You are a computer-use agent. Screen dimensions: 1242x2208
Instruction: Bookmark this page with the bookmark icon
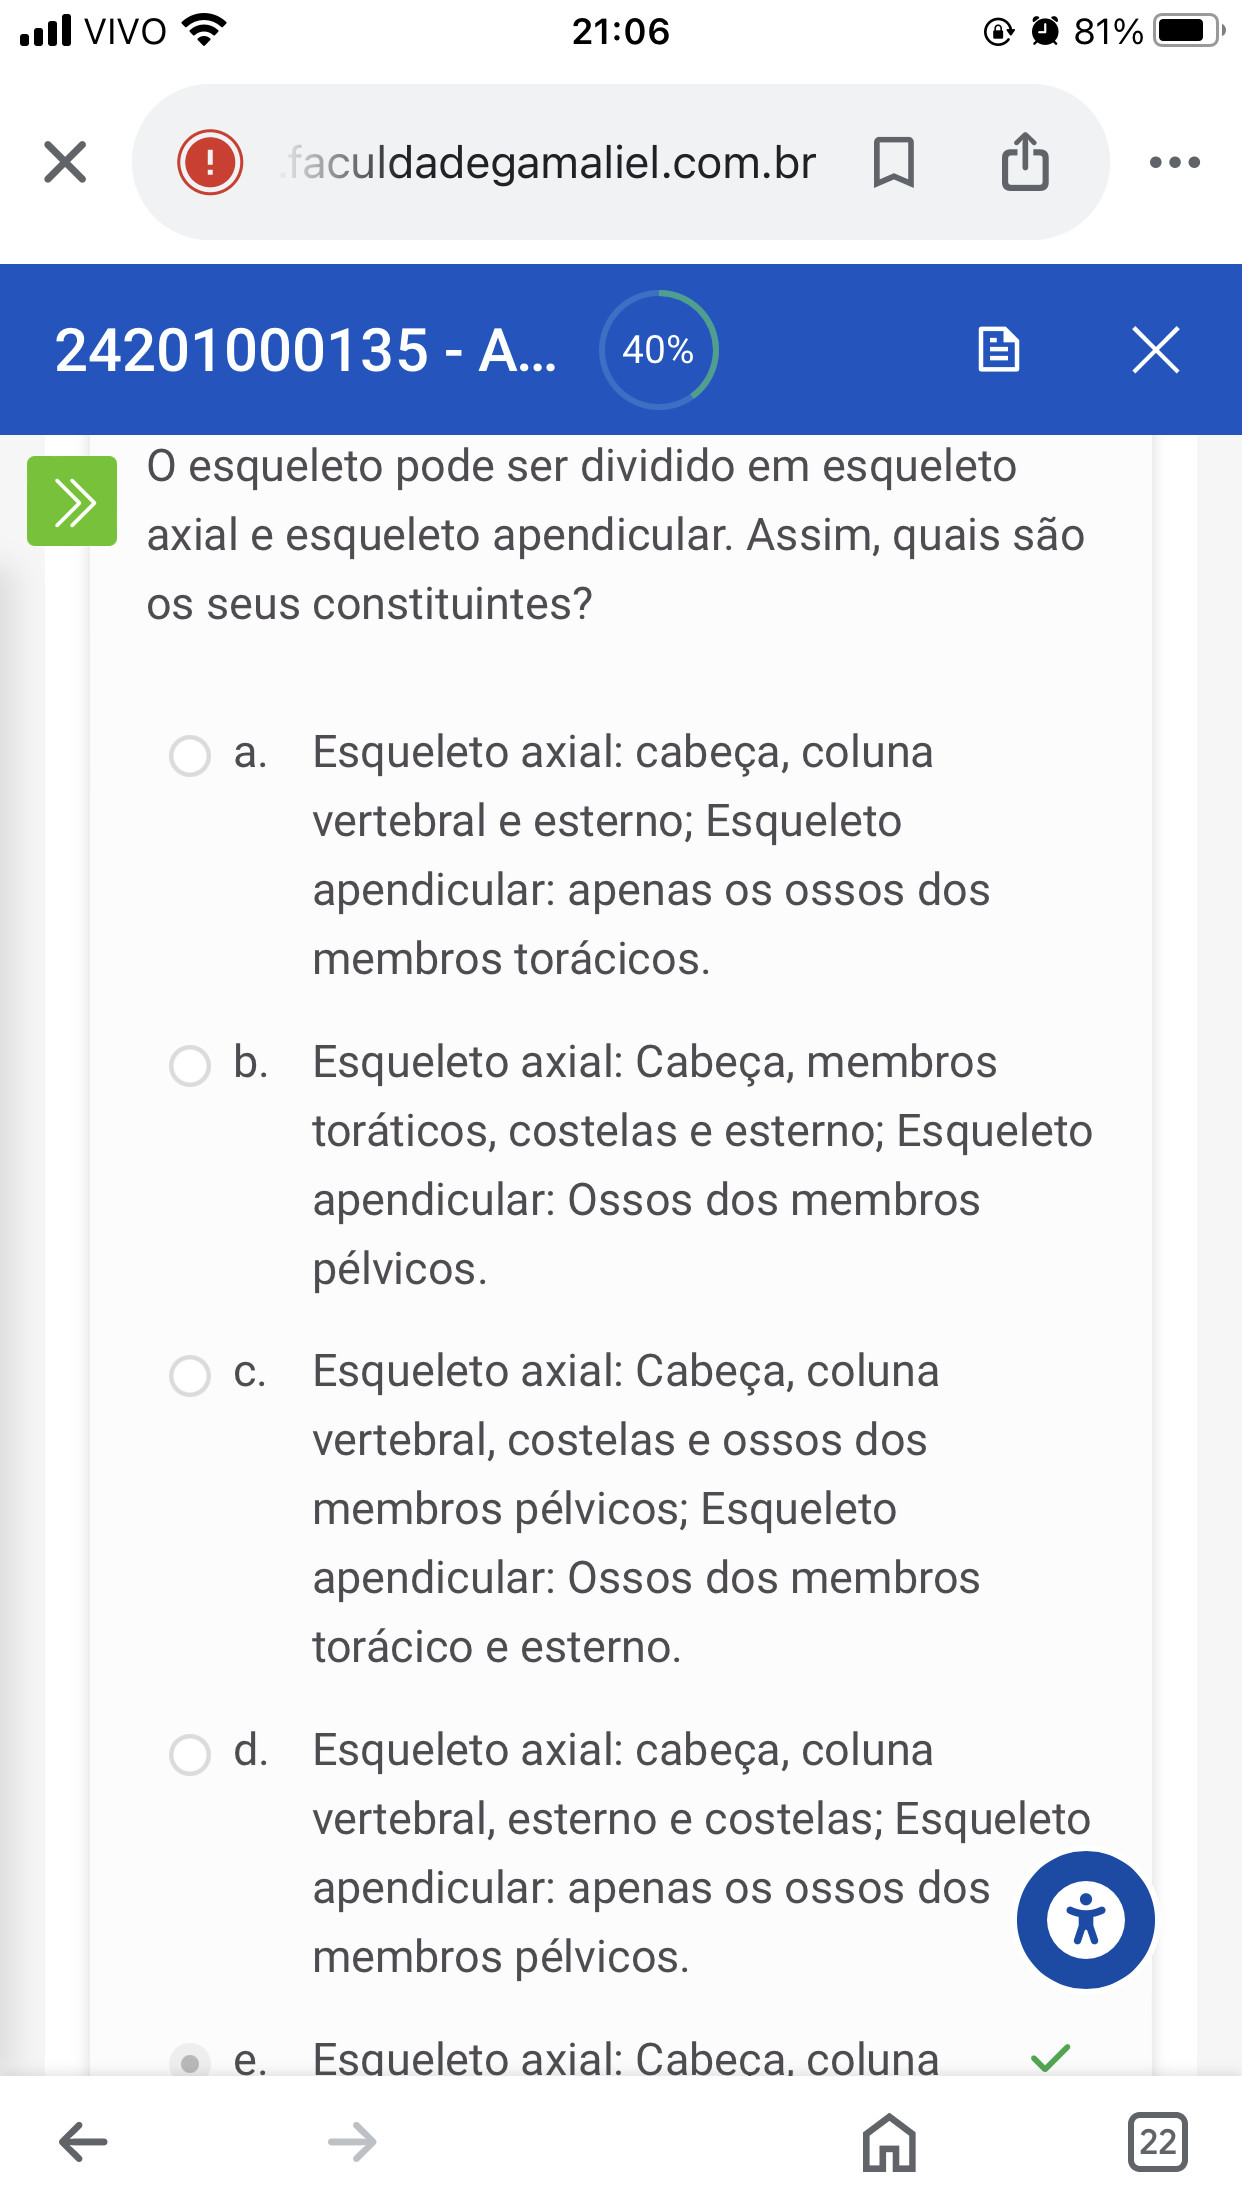[x=893, y=162]
